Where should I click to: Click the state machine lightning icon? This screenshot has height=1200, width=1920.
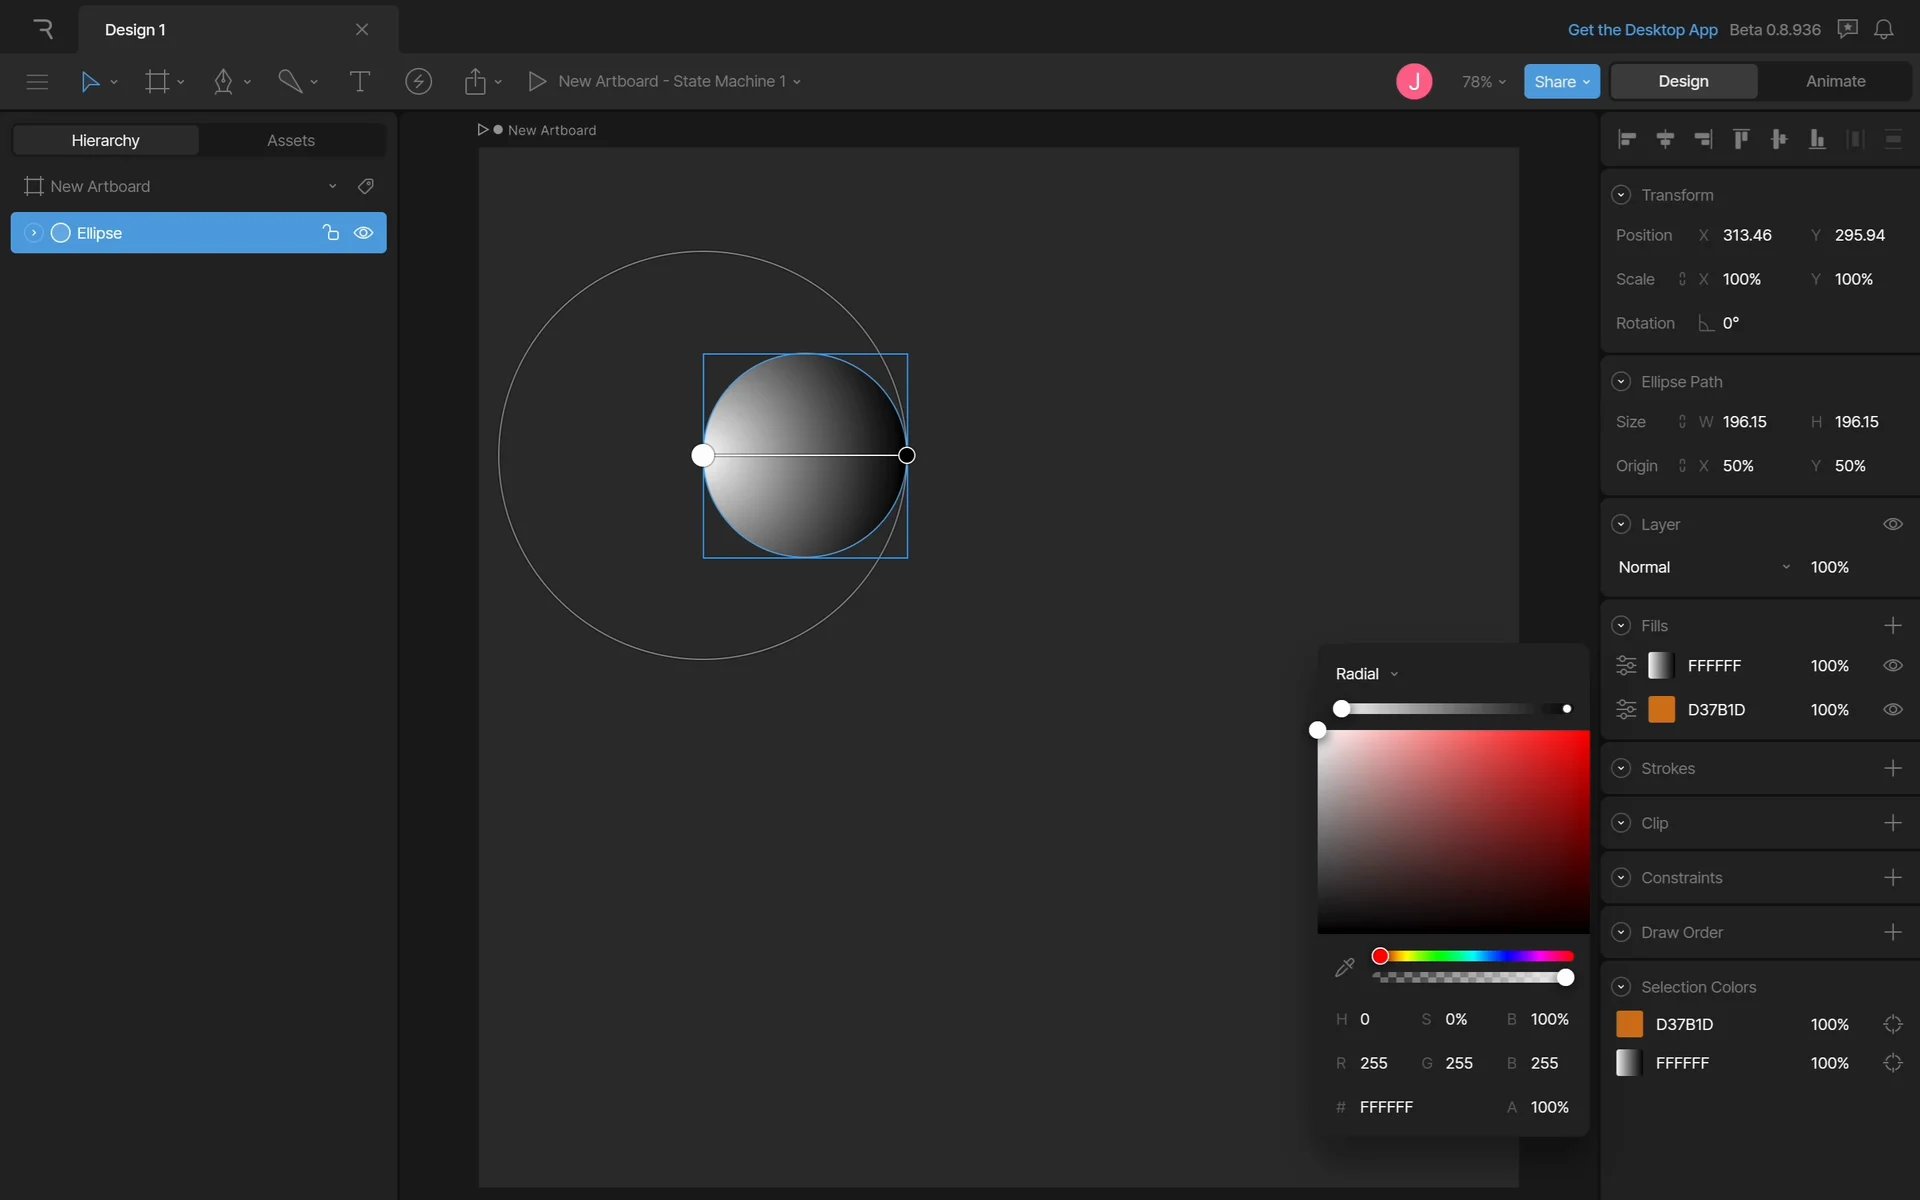click(x=418, y=81)
